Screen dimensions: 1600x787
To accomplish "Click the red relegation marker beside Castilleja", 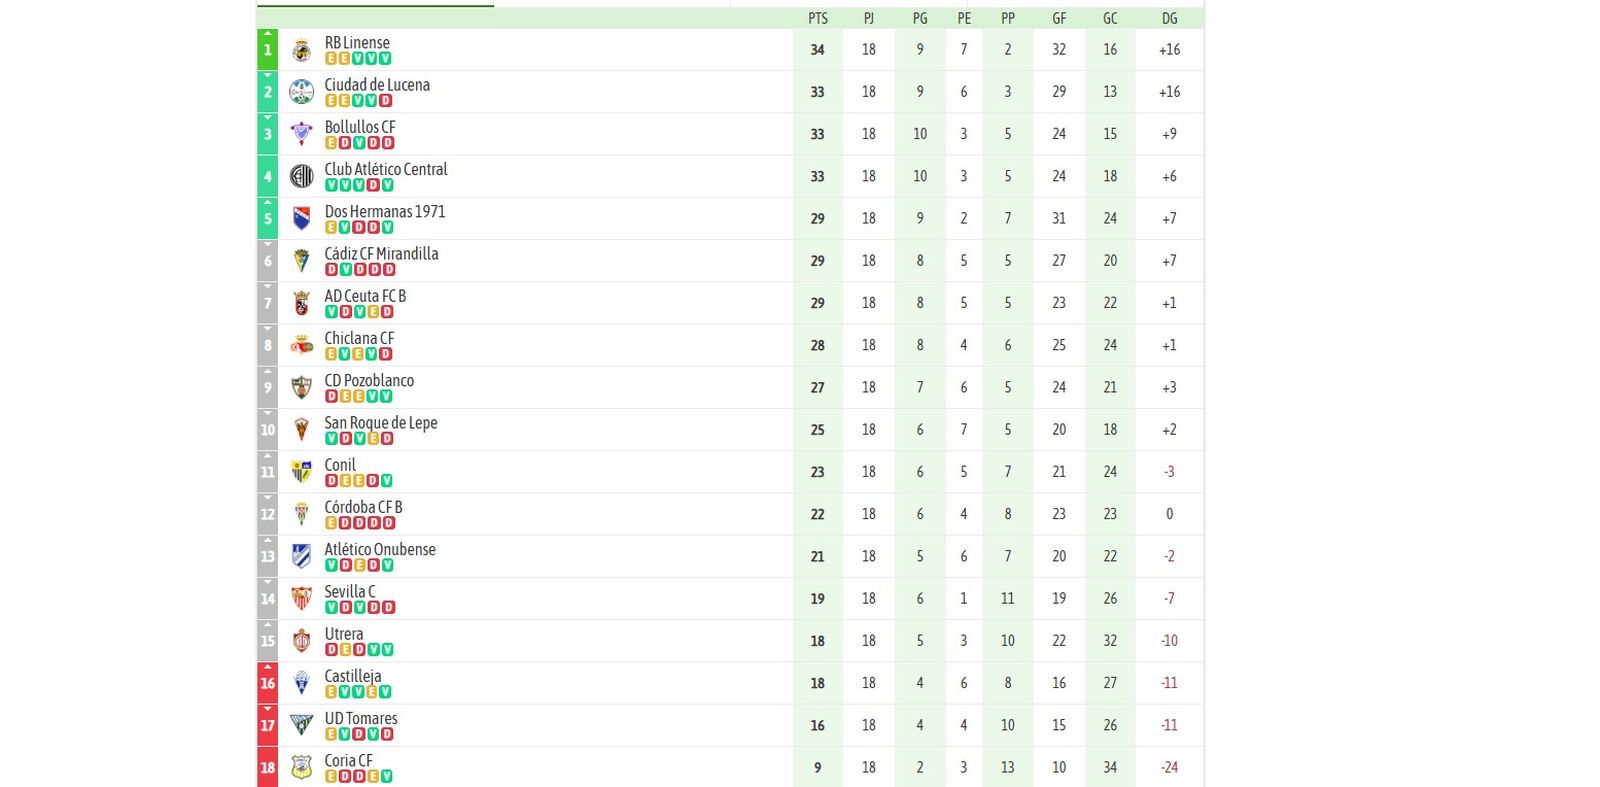I will [x=266, y=683].
